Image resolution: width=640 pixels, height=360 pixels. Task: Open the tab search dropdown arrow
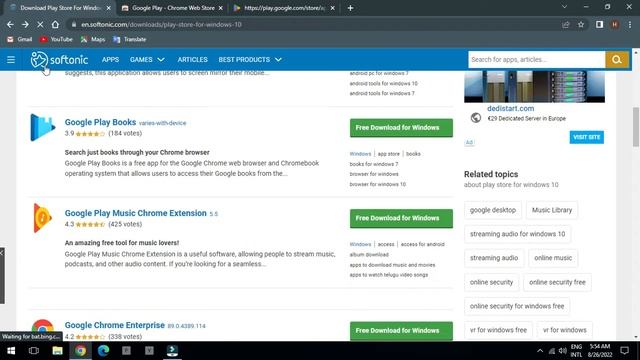click(564, 7)
